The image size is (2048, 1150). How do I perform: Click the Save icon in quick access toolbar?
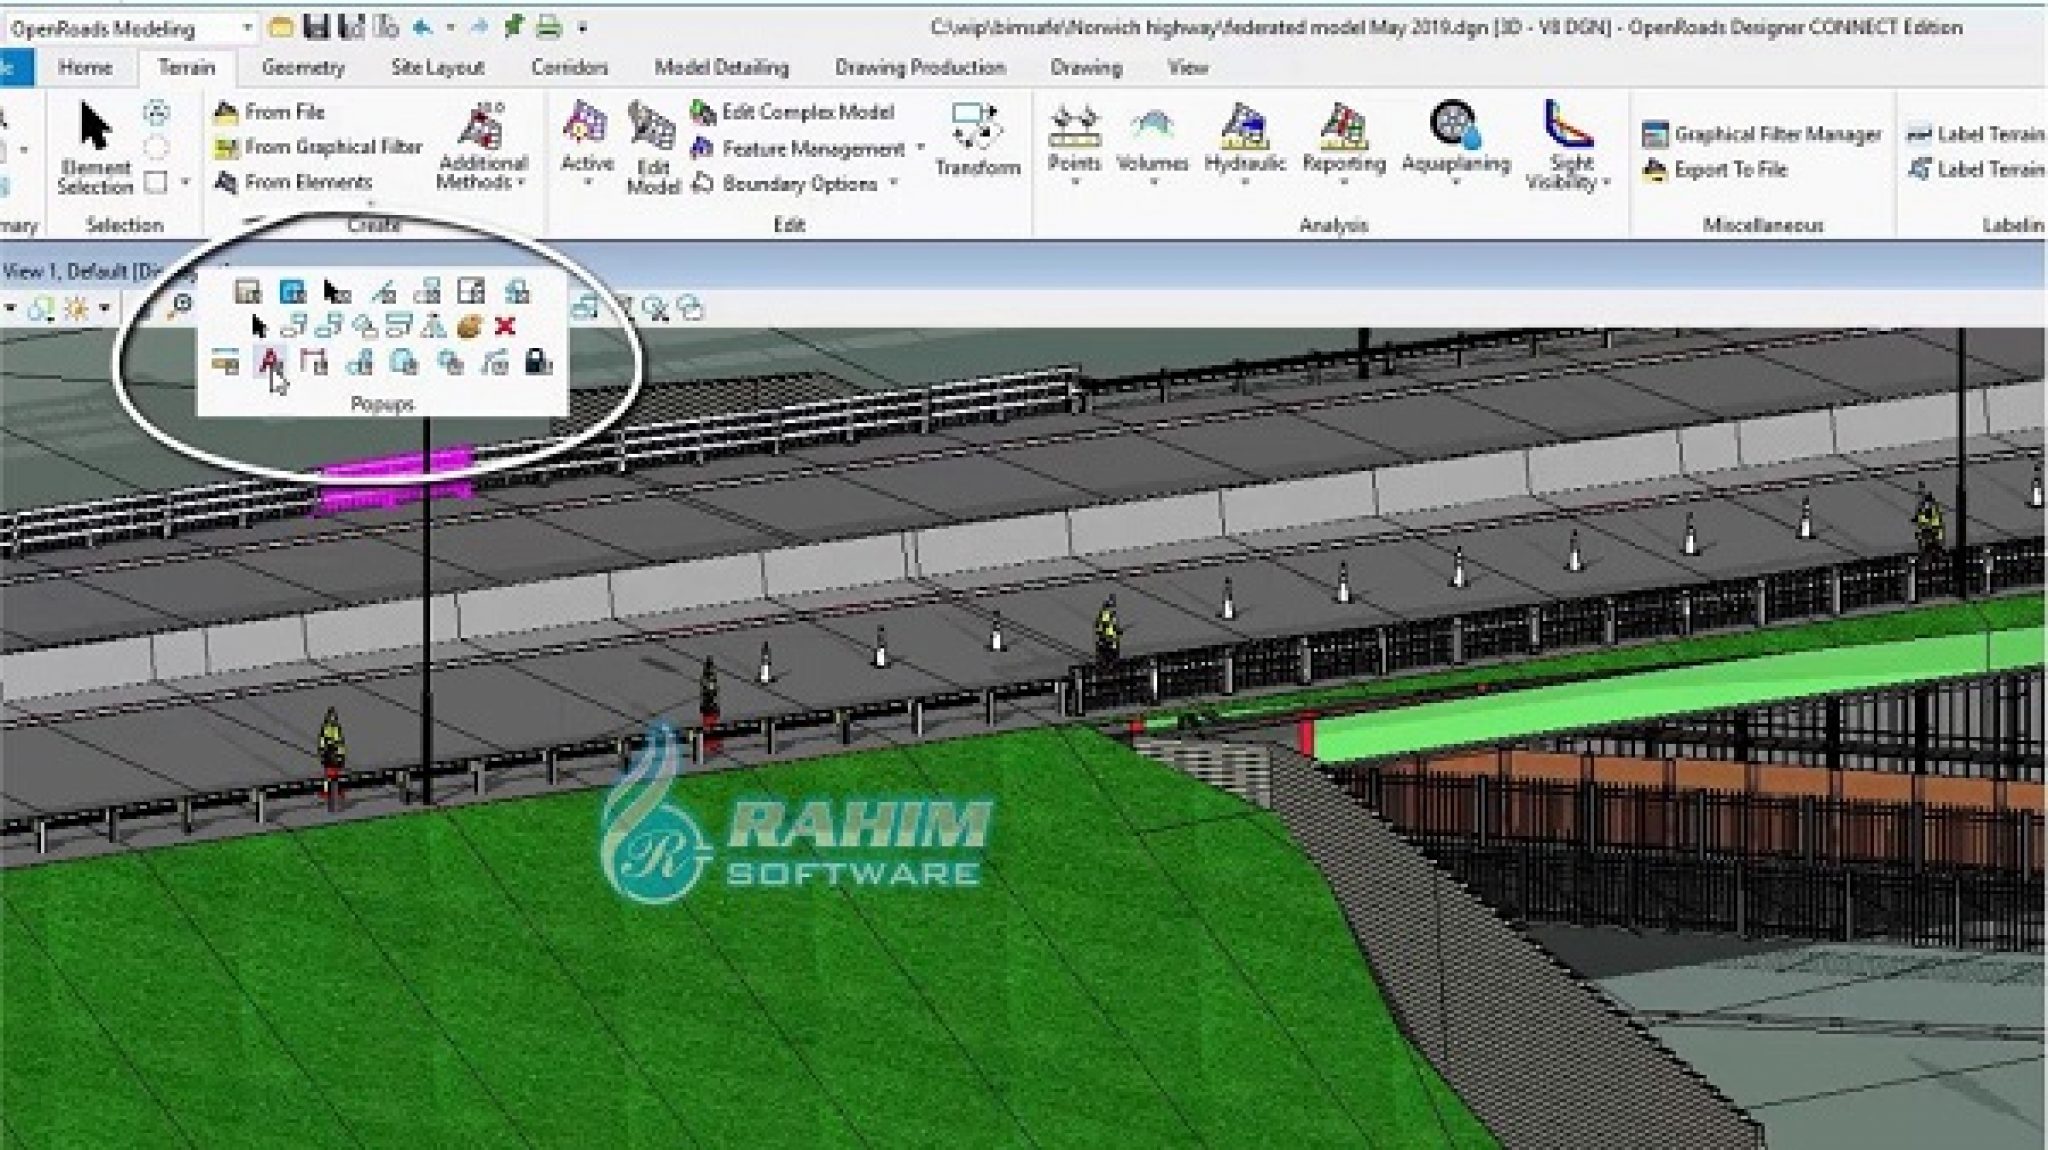coord(316,27)
